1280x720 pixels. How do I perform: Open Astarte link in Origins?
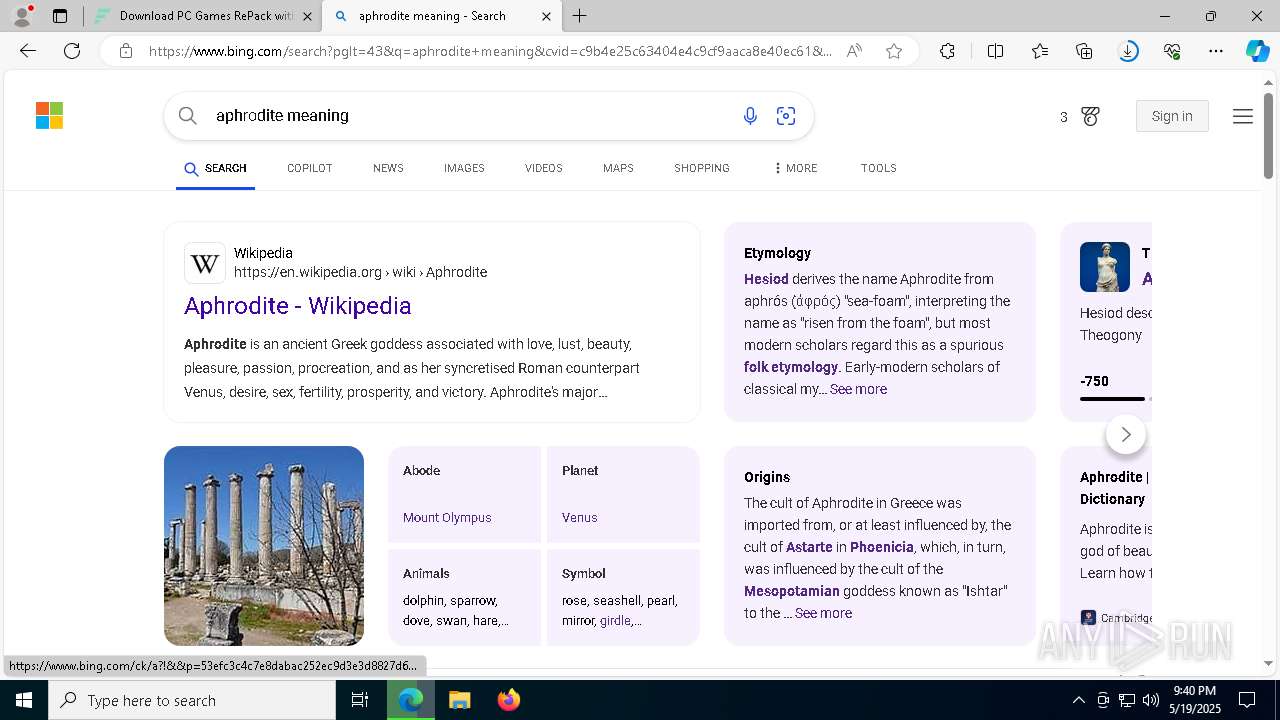809,547
